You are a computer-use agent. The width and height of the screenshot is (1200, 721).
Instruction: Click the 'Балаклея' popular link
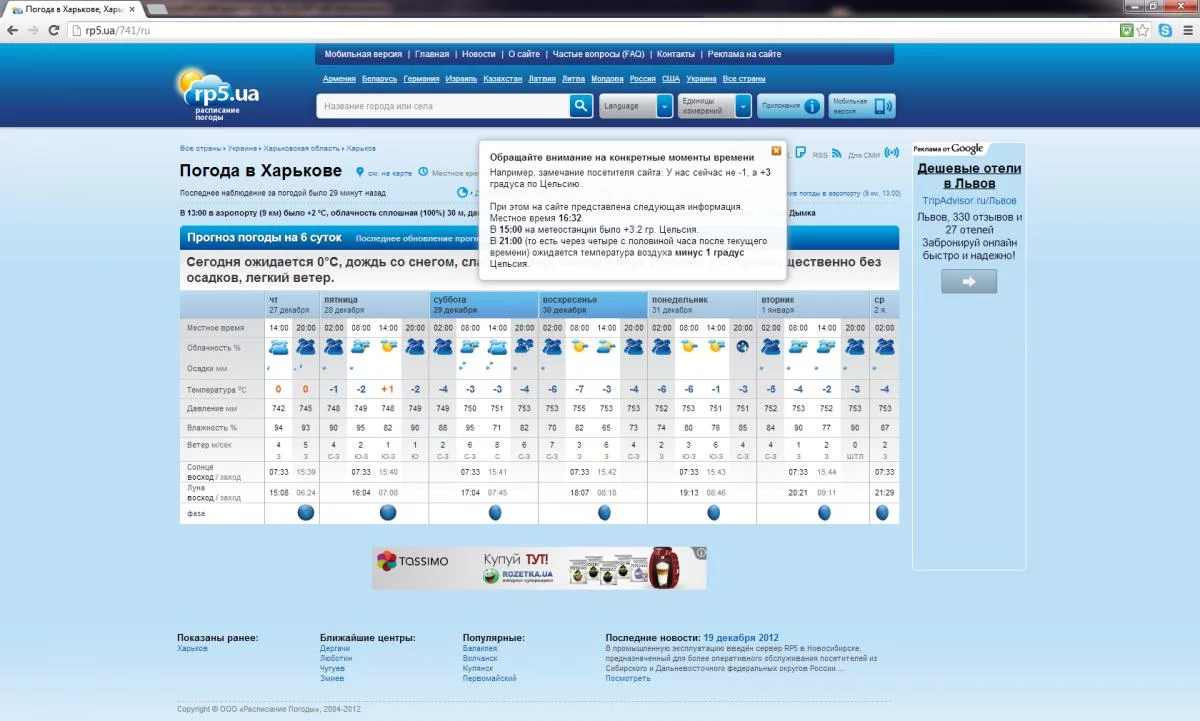click(x=480, y=649)
